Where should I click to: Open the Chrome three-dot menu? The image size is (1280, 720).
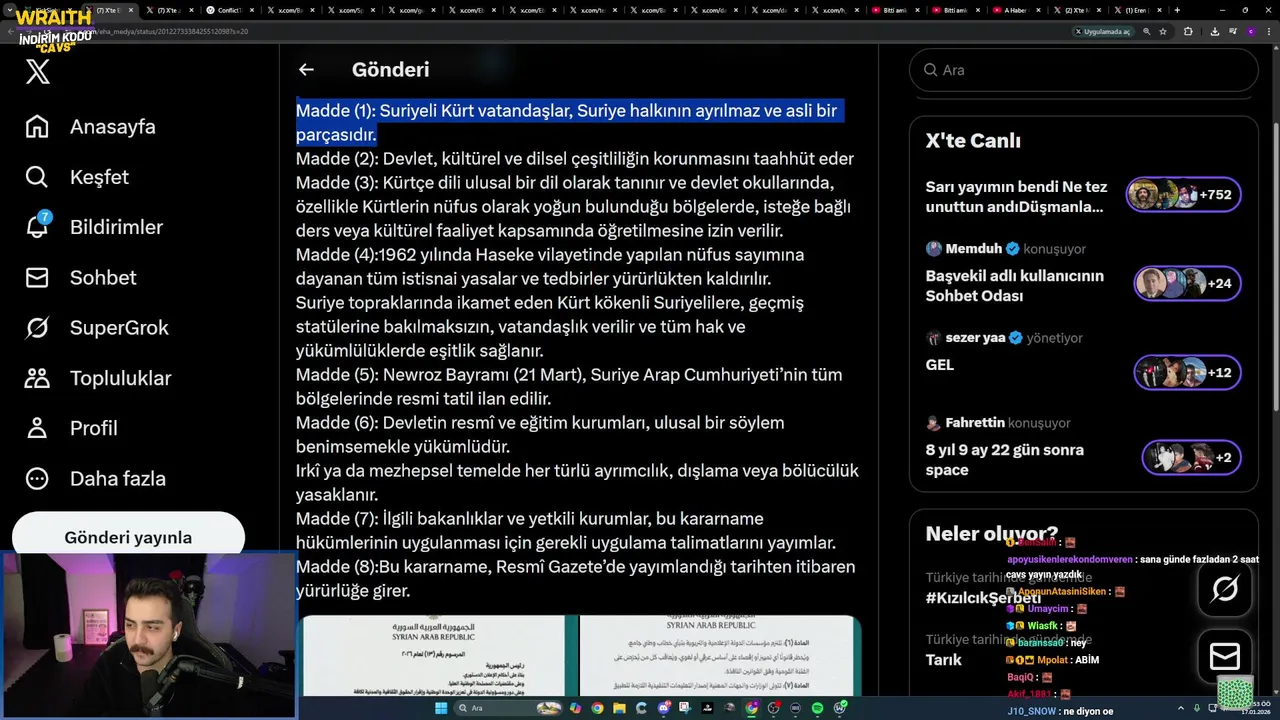pos(1268,31)
